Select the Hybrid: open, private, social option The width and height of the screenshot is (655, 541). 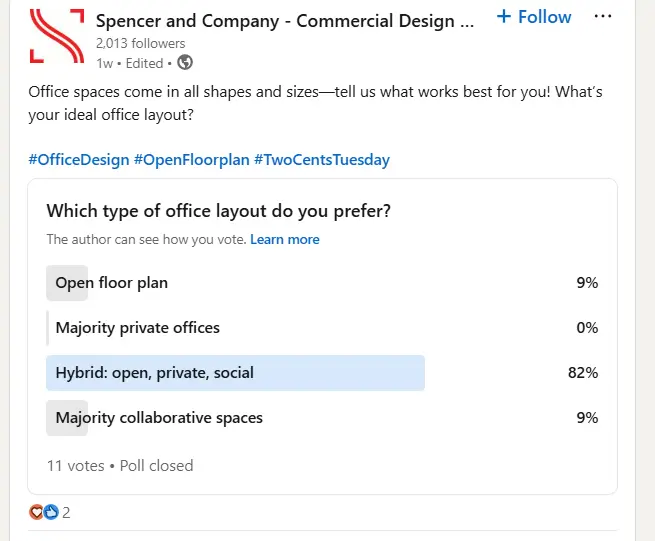pos(154,373)
